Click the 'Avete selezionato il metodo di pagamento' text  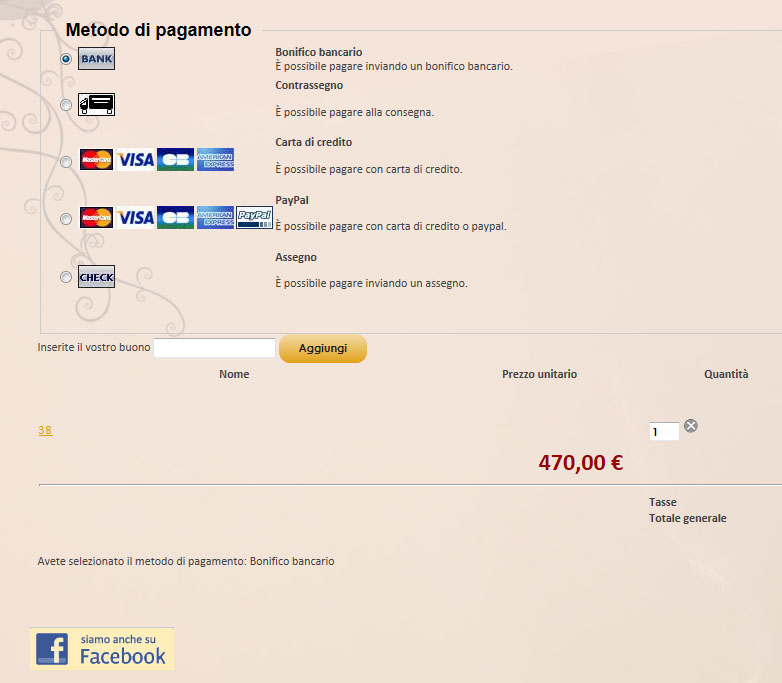186,561
